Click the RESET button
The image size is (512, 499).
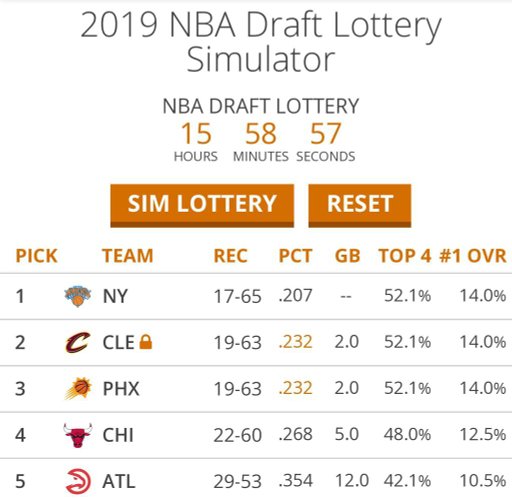(360, 206)
